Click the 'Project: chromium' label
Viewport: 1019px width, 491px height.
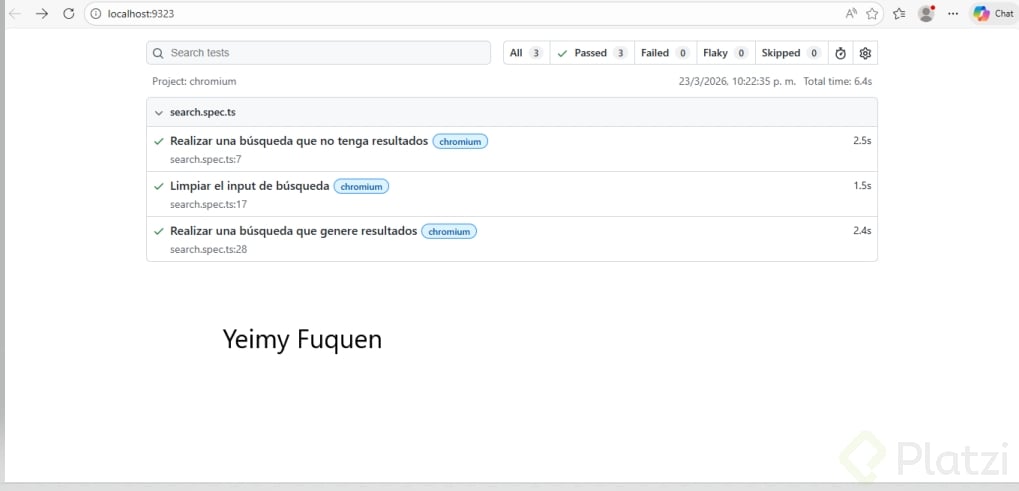(194, 81)
